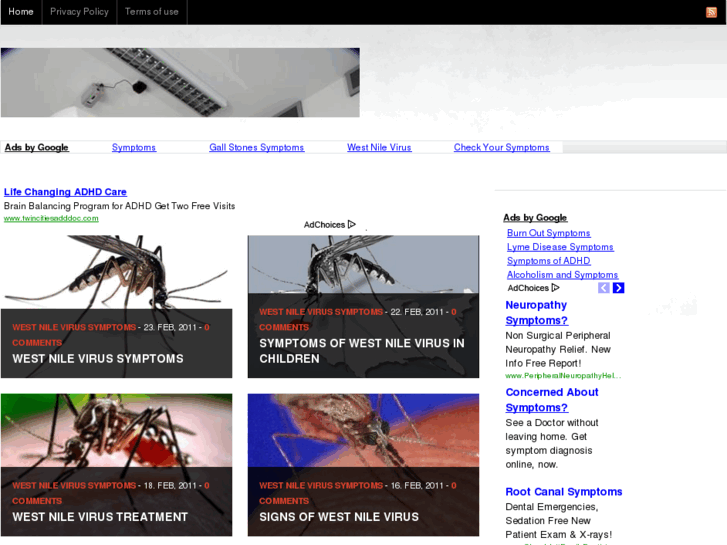Click the twincitiesadddoc.com URL
The image size is (727, 545).
(x=51, y=218)
